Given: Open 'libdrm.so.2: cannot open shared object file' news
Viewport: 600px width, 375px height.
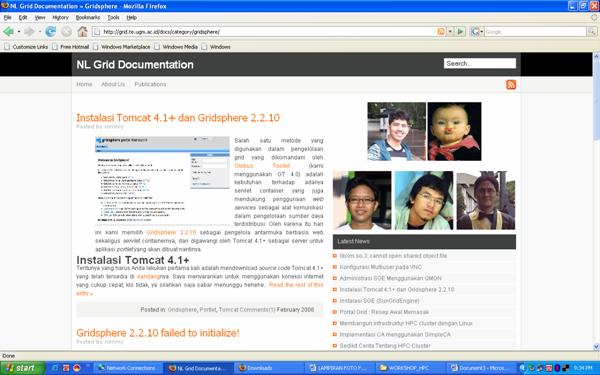Looking at the screenshot, I should click(393, 256).
